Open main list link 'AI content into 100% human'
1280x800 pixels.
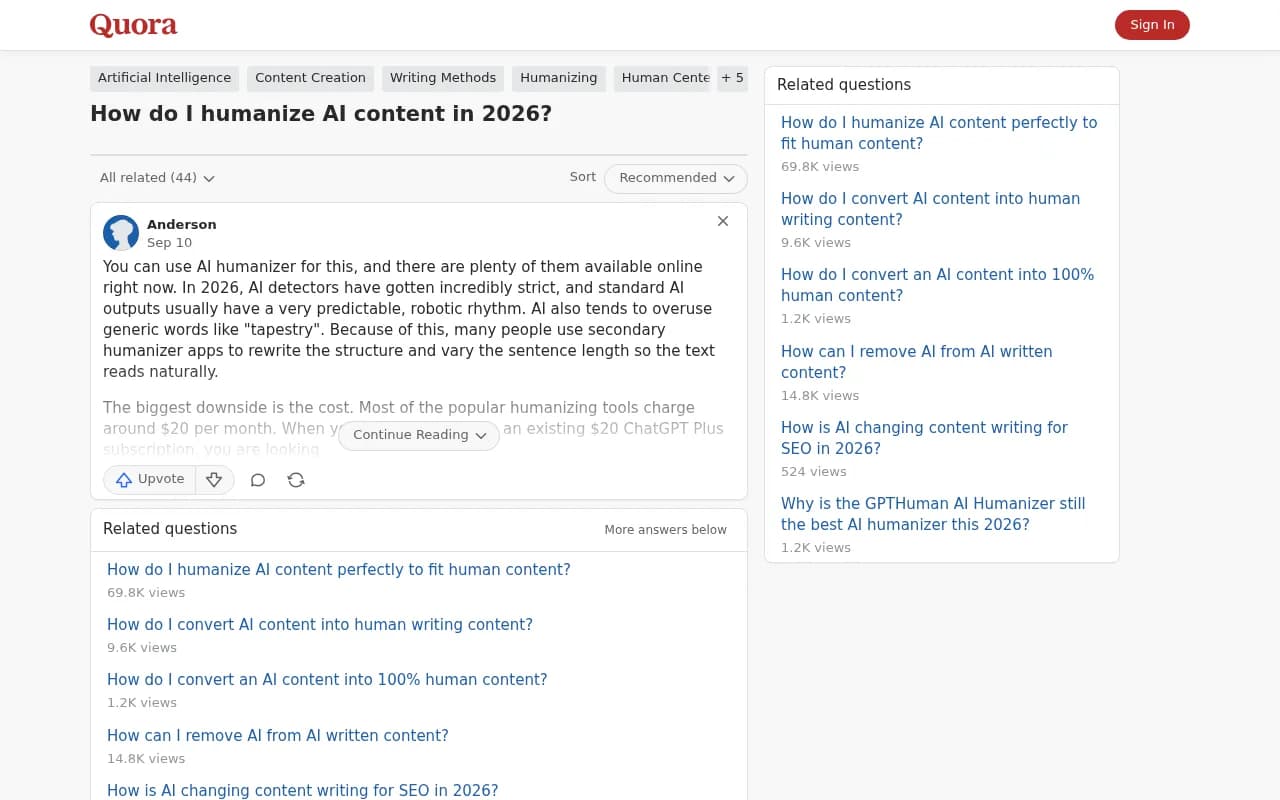pos(327,680)
